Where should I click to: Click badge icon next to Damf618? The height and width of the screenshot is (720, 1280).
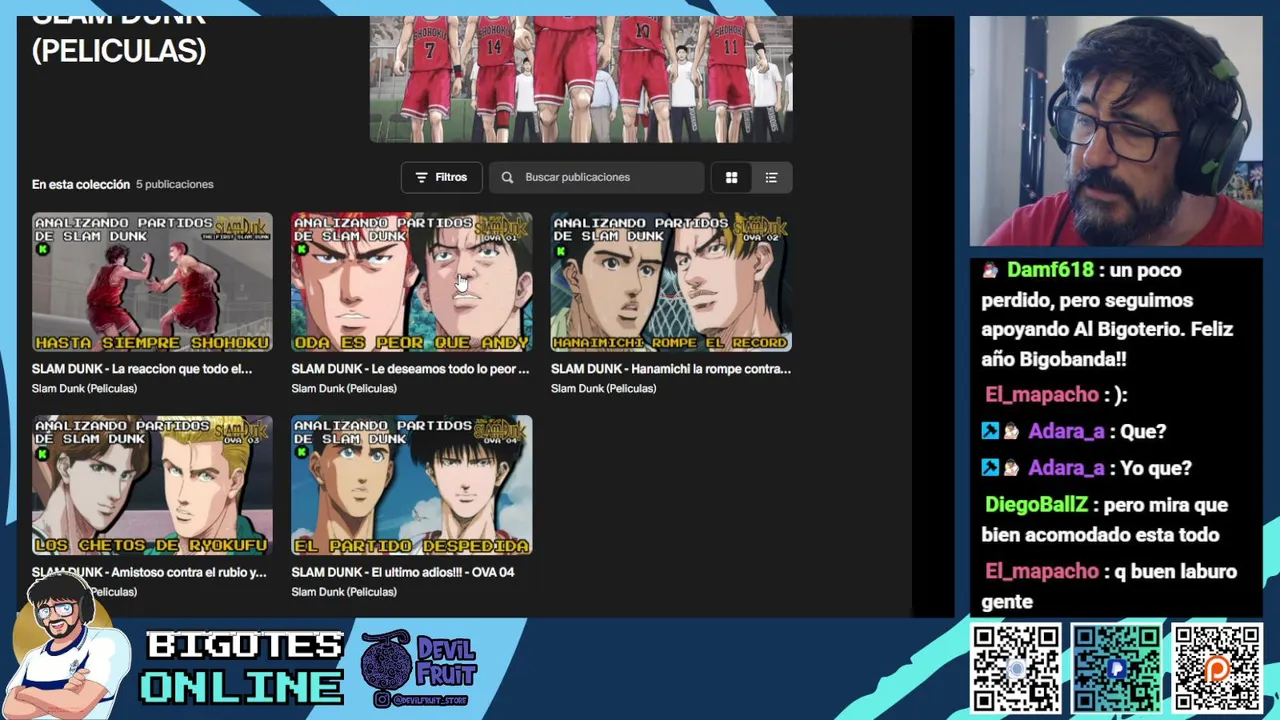coord(990,270)
